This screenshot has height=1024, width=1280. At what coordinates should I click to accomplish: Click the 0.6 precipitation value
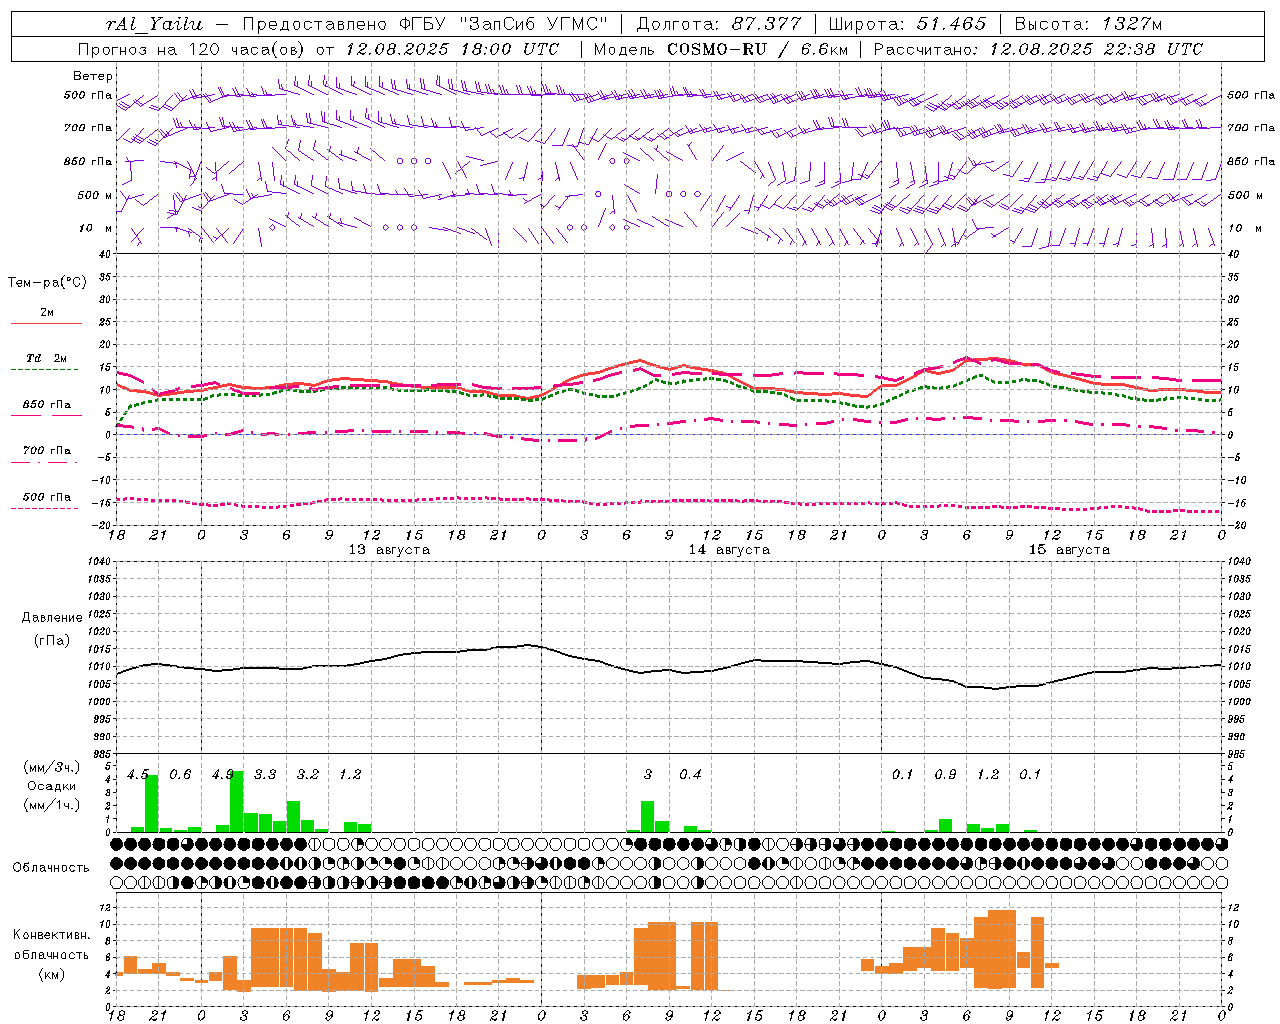tap(180, 775)
